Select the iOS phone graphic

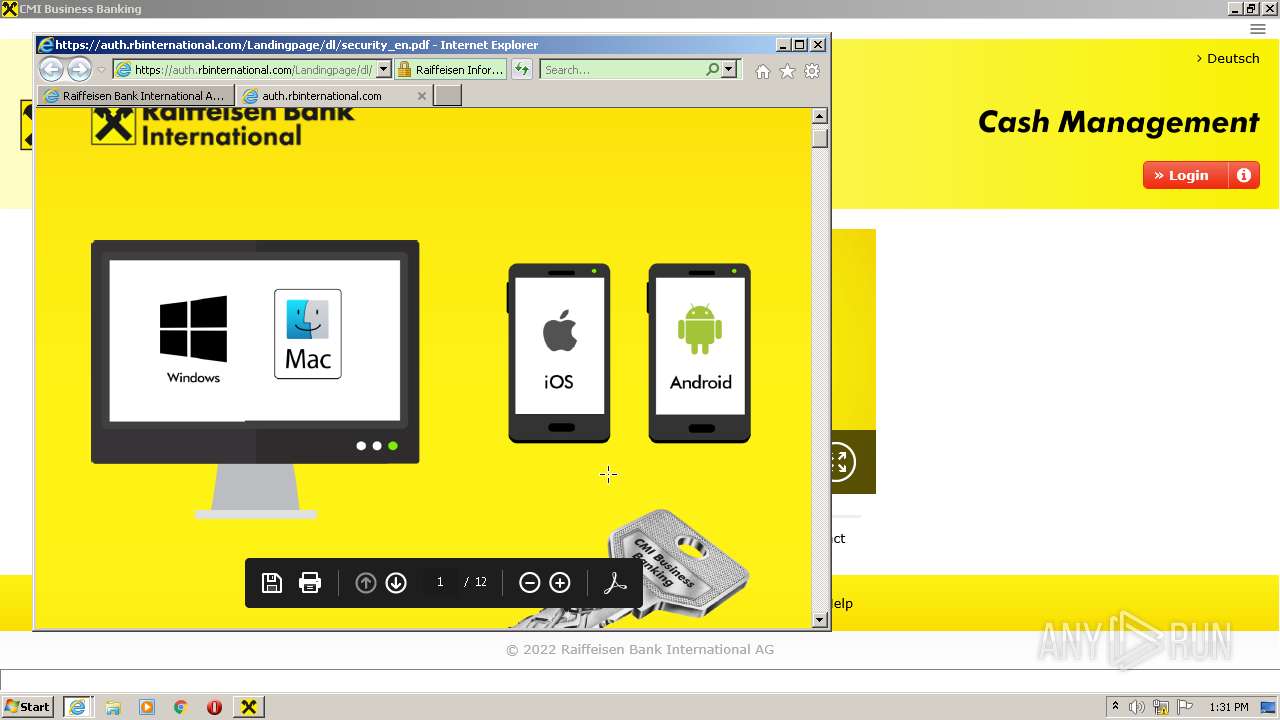point(559,353)
